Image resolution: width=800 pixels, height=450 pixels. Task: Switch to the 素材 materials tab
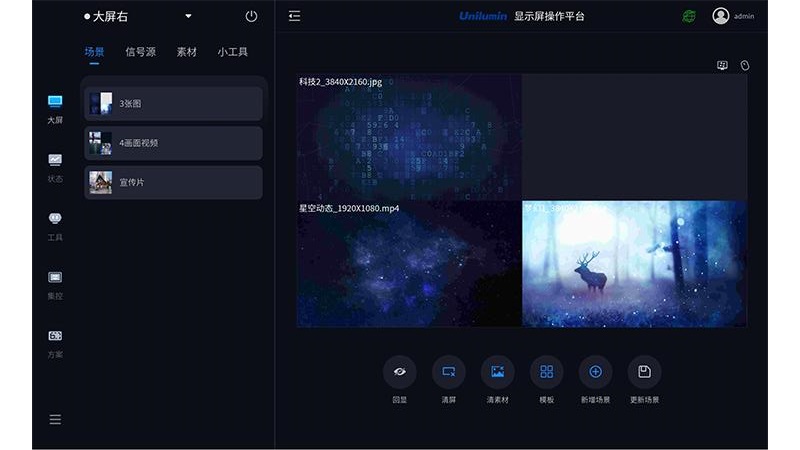[x=186, y=51]
